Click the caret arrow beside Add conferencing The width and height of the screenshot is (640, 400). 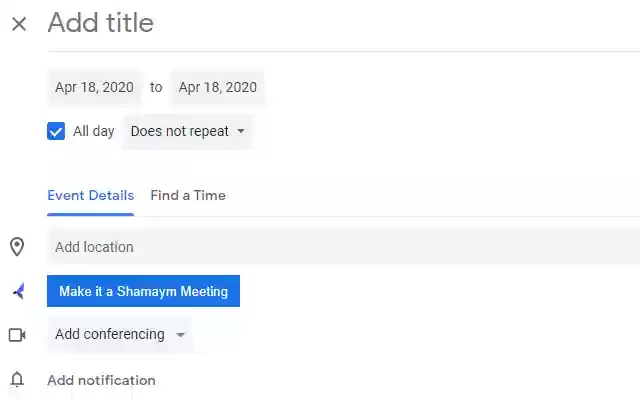[181, 335]
